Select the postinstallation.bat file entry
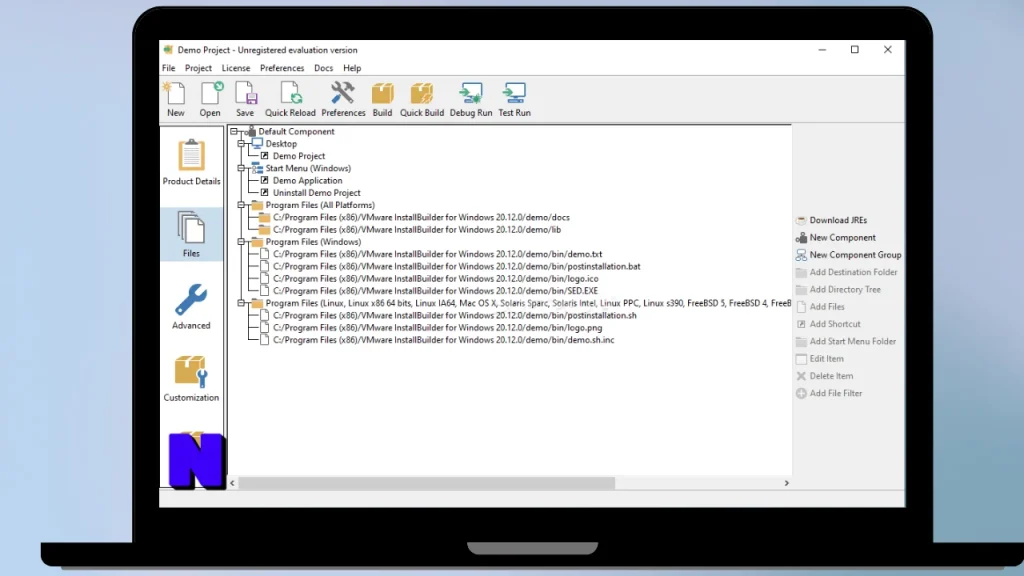This screenshot has height=576, width=1024. tap(456, 266)
